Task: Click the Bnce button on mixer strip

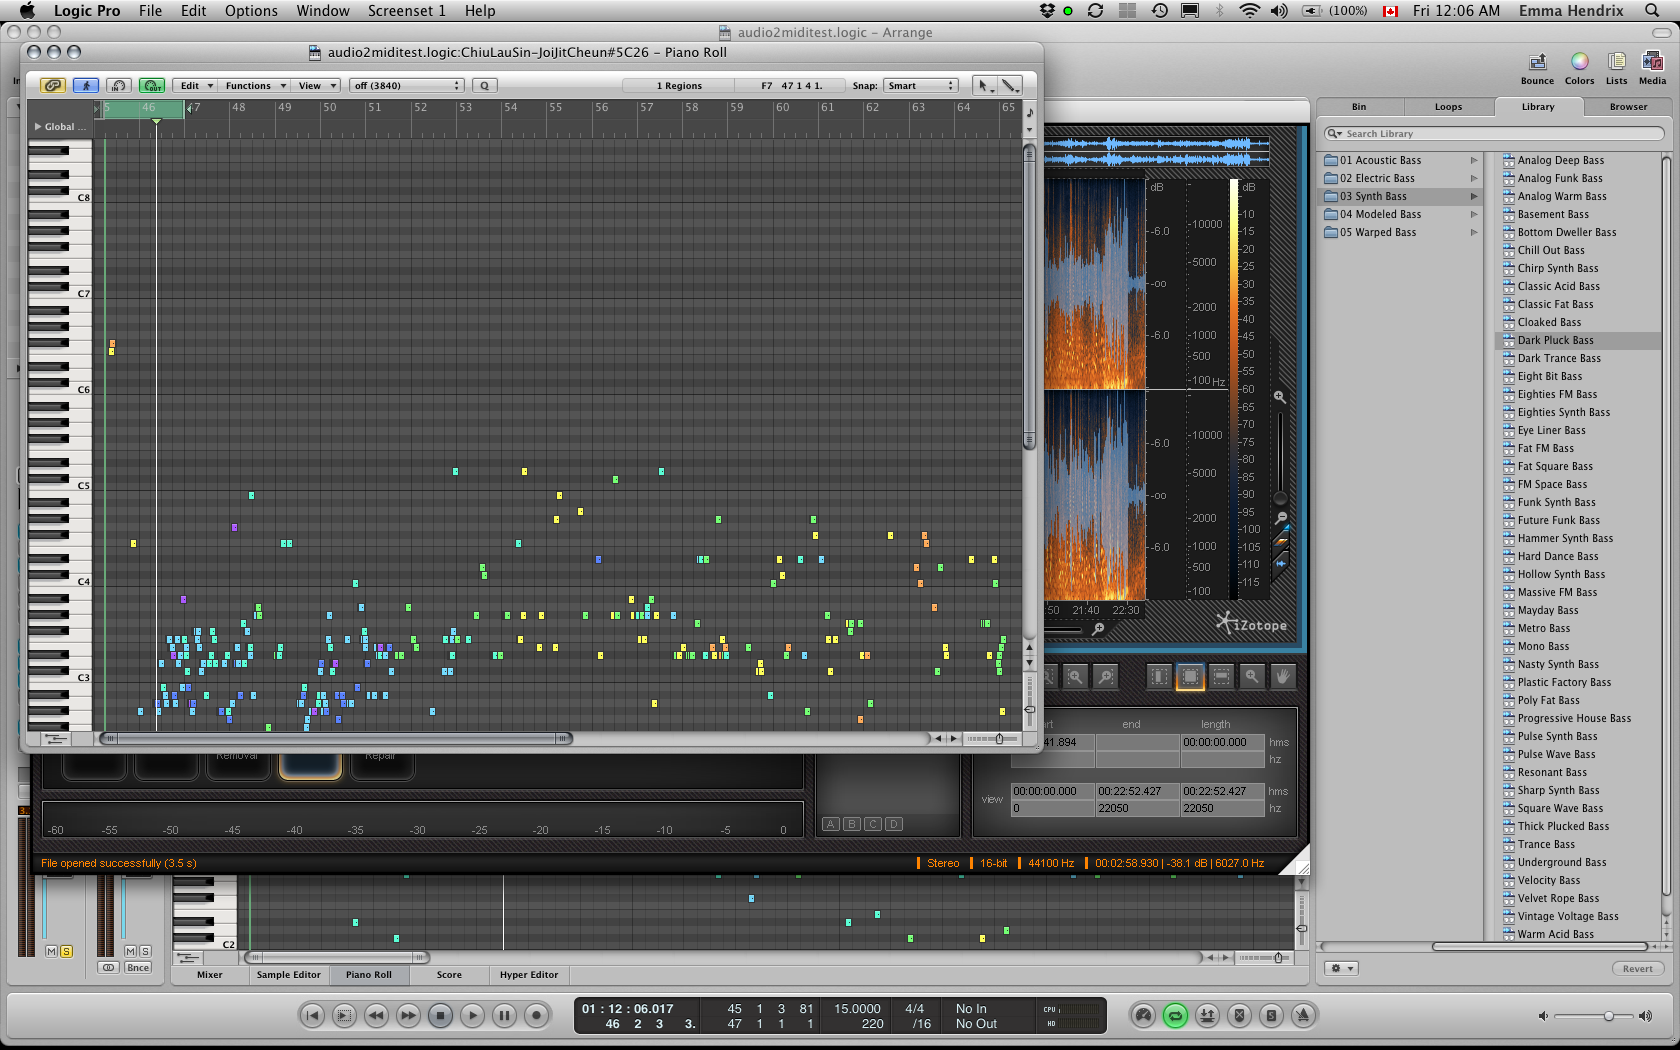Action: (x=138, y=968)
